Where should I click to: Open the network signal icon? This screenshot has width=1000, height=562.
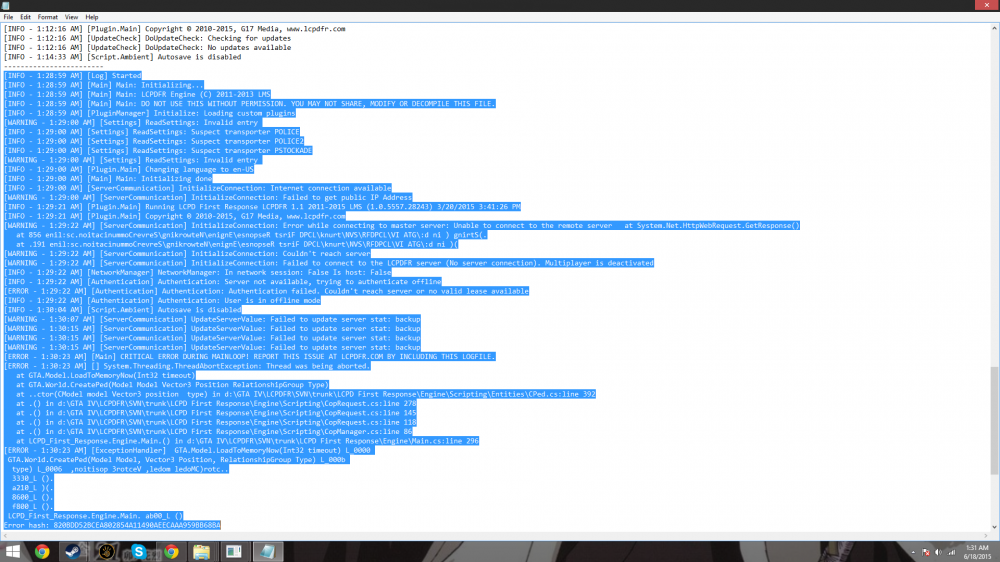[x=951, y=552]
